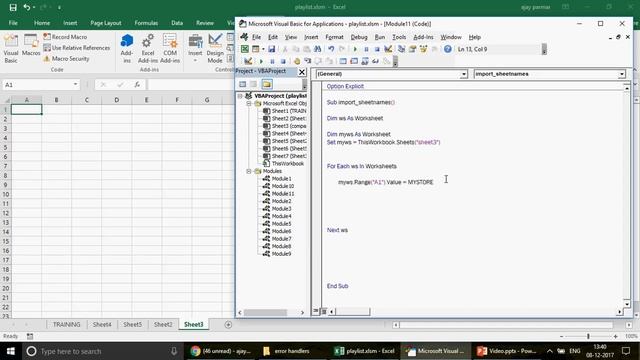Open Watch Window from Debug toolbar
Image resolution: width=640 pixels, height=360 pixels.
point(364,61)
